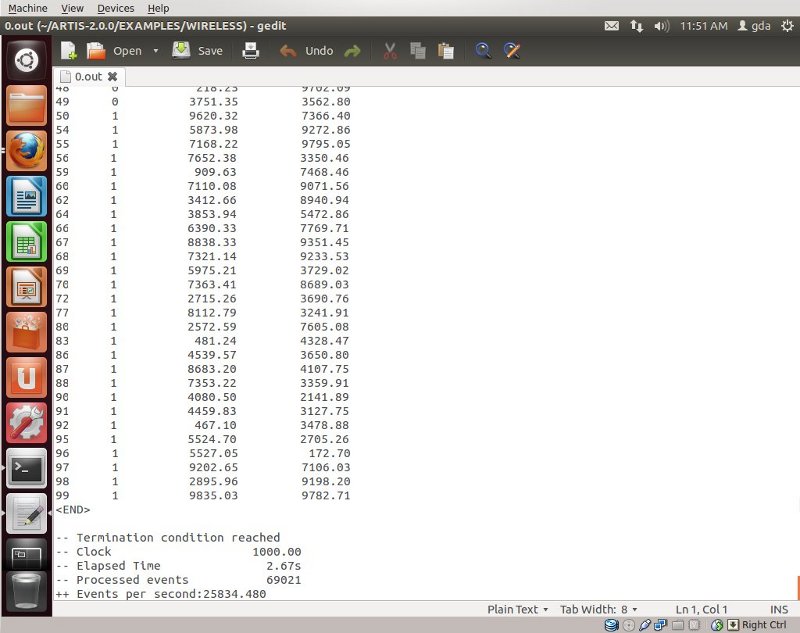Open the sound volume indicator
Screen dimensions: 800x633
660,26
